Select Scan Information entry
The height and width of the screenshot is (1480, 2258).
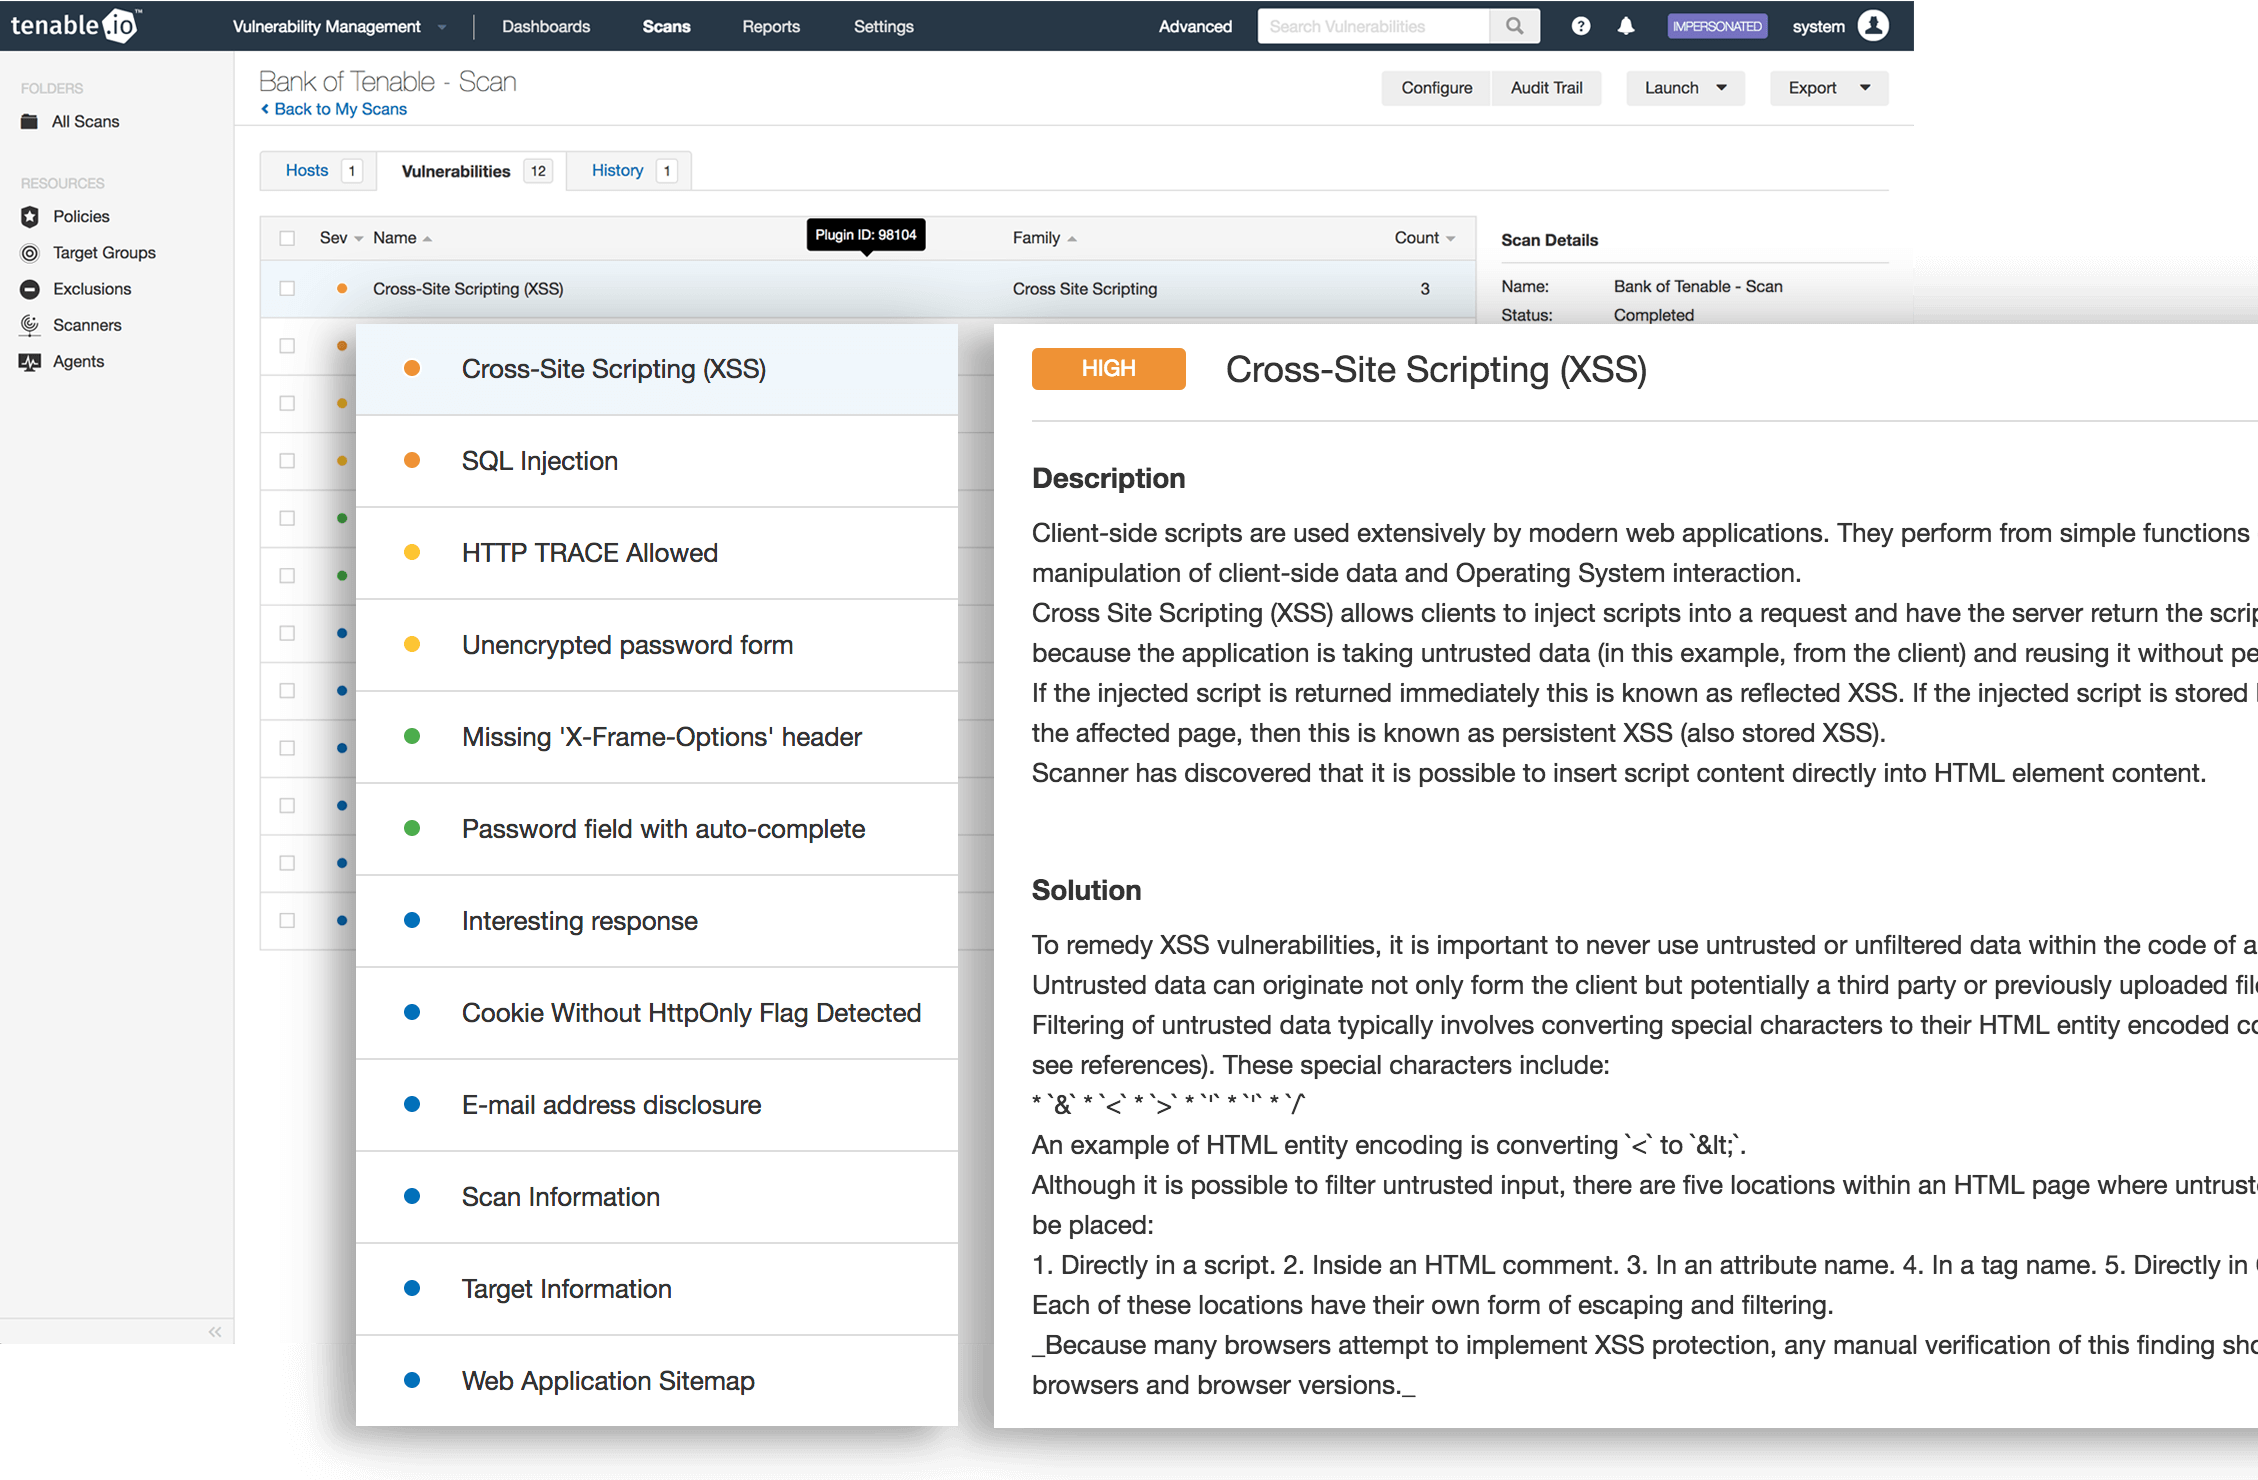tap(657, 1197)
